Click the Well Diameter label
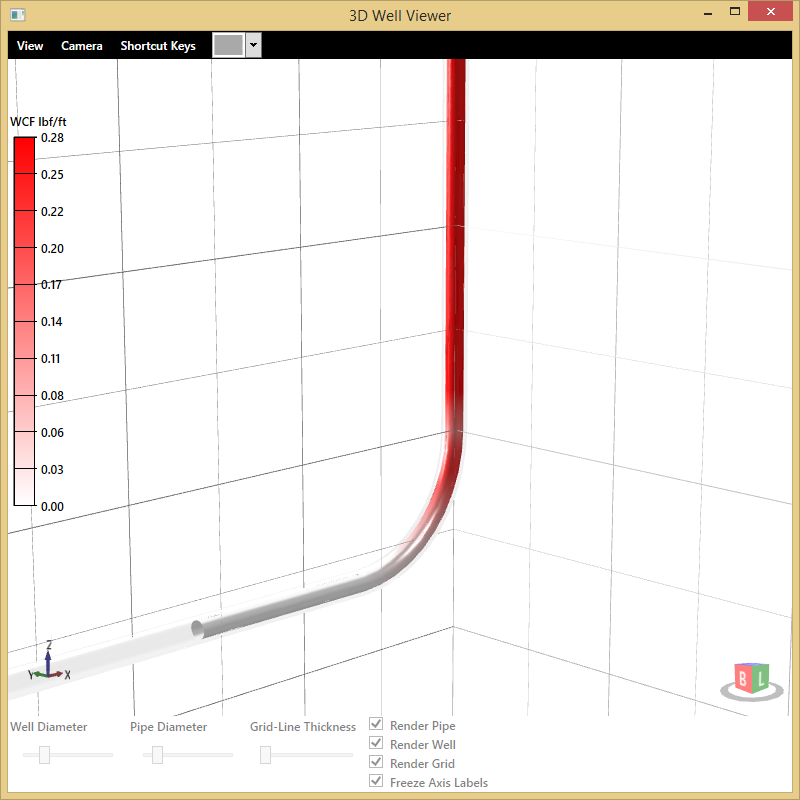This screenshot has height=800, width=800. pyautogui.click(x=48, y=727)
